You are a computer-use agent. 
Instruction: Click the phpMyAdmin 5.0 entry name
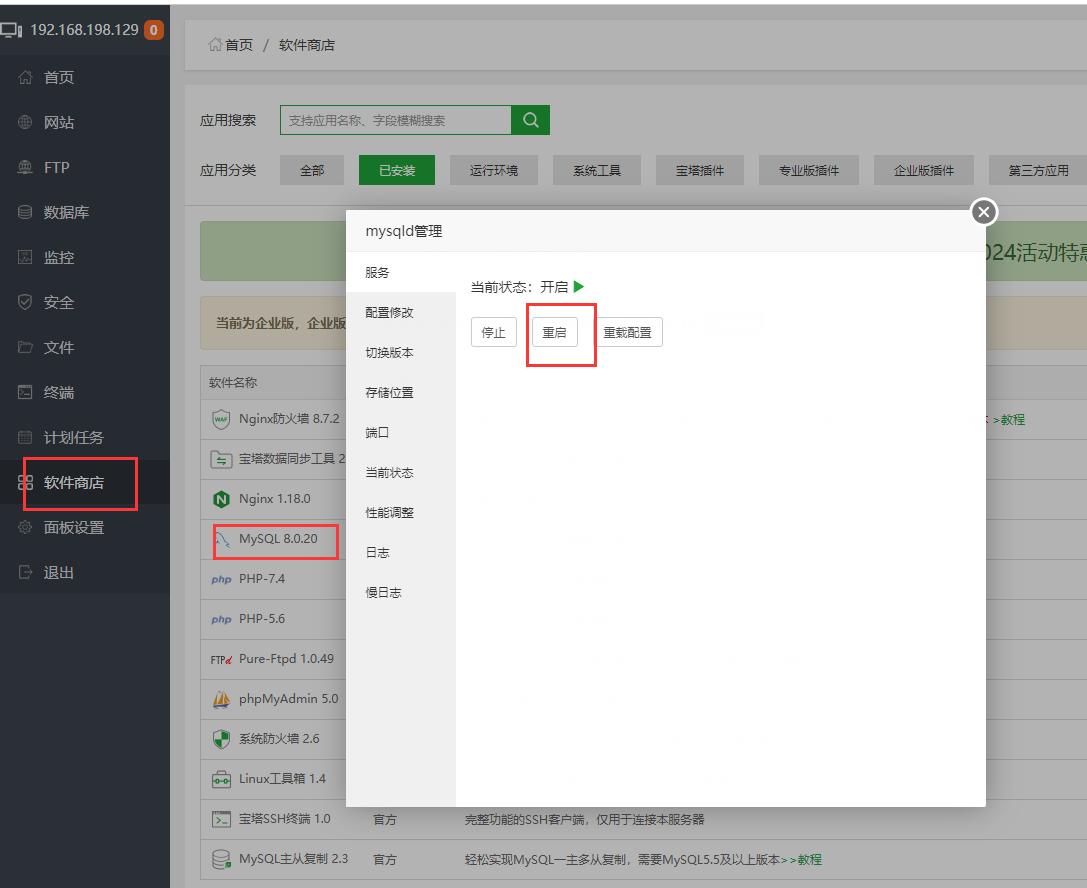point(288,699)
